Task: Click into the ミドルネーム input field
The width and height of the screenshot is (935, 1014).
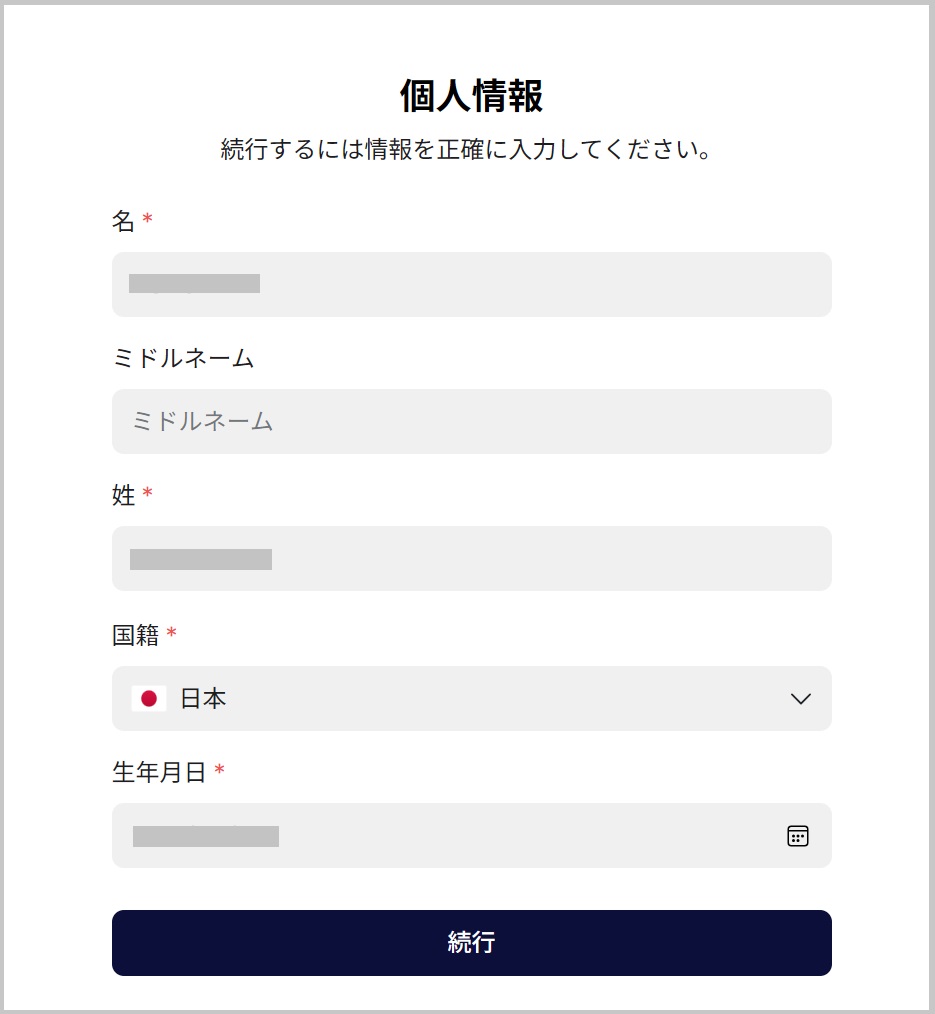Action: 471,422
